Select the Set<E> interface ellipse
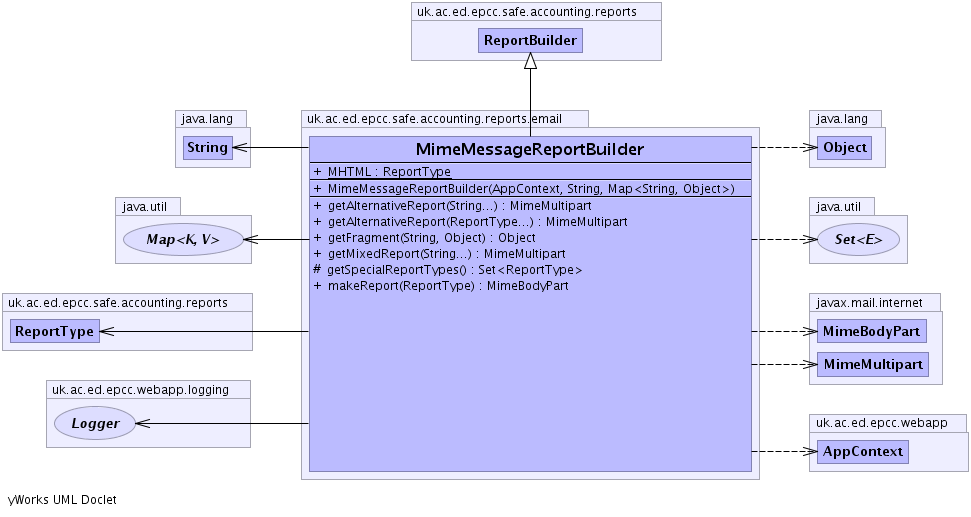The image size is (971, 517). [859, 240]
